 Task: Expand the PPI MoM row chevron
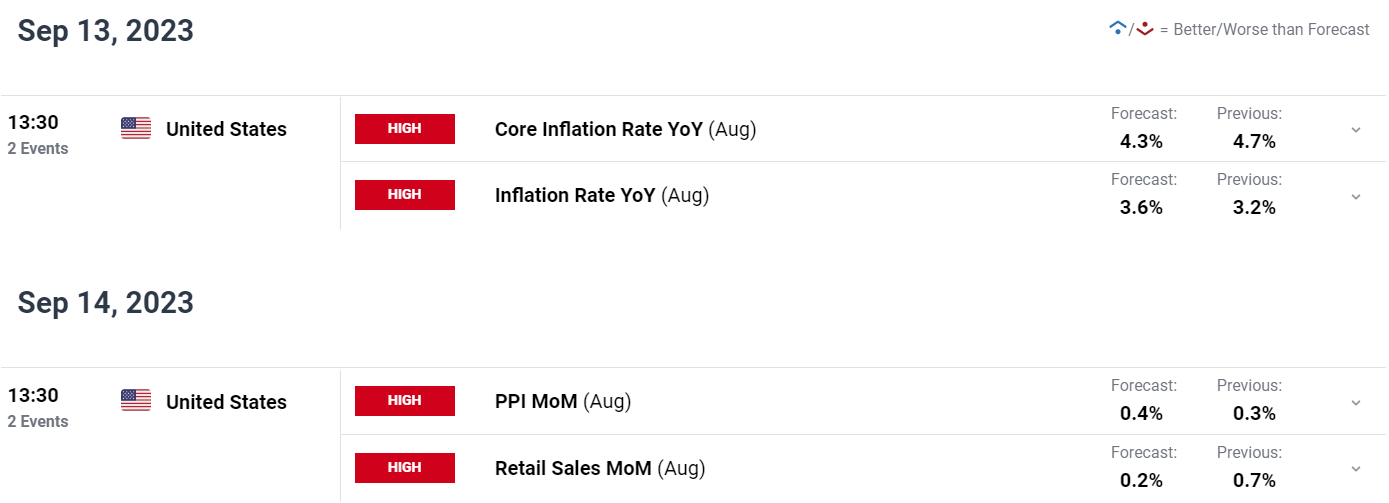1356,402
